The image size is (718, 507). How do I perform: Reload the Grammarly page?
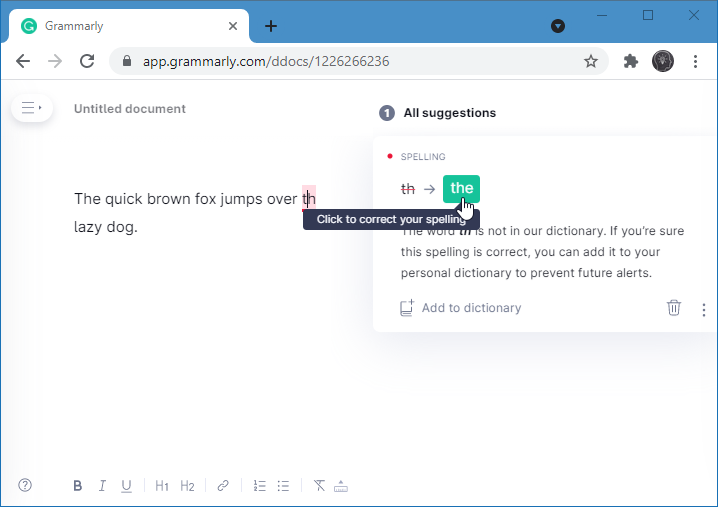pyautogui.click(x=87, y=61)
